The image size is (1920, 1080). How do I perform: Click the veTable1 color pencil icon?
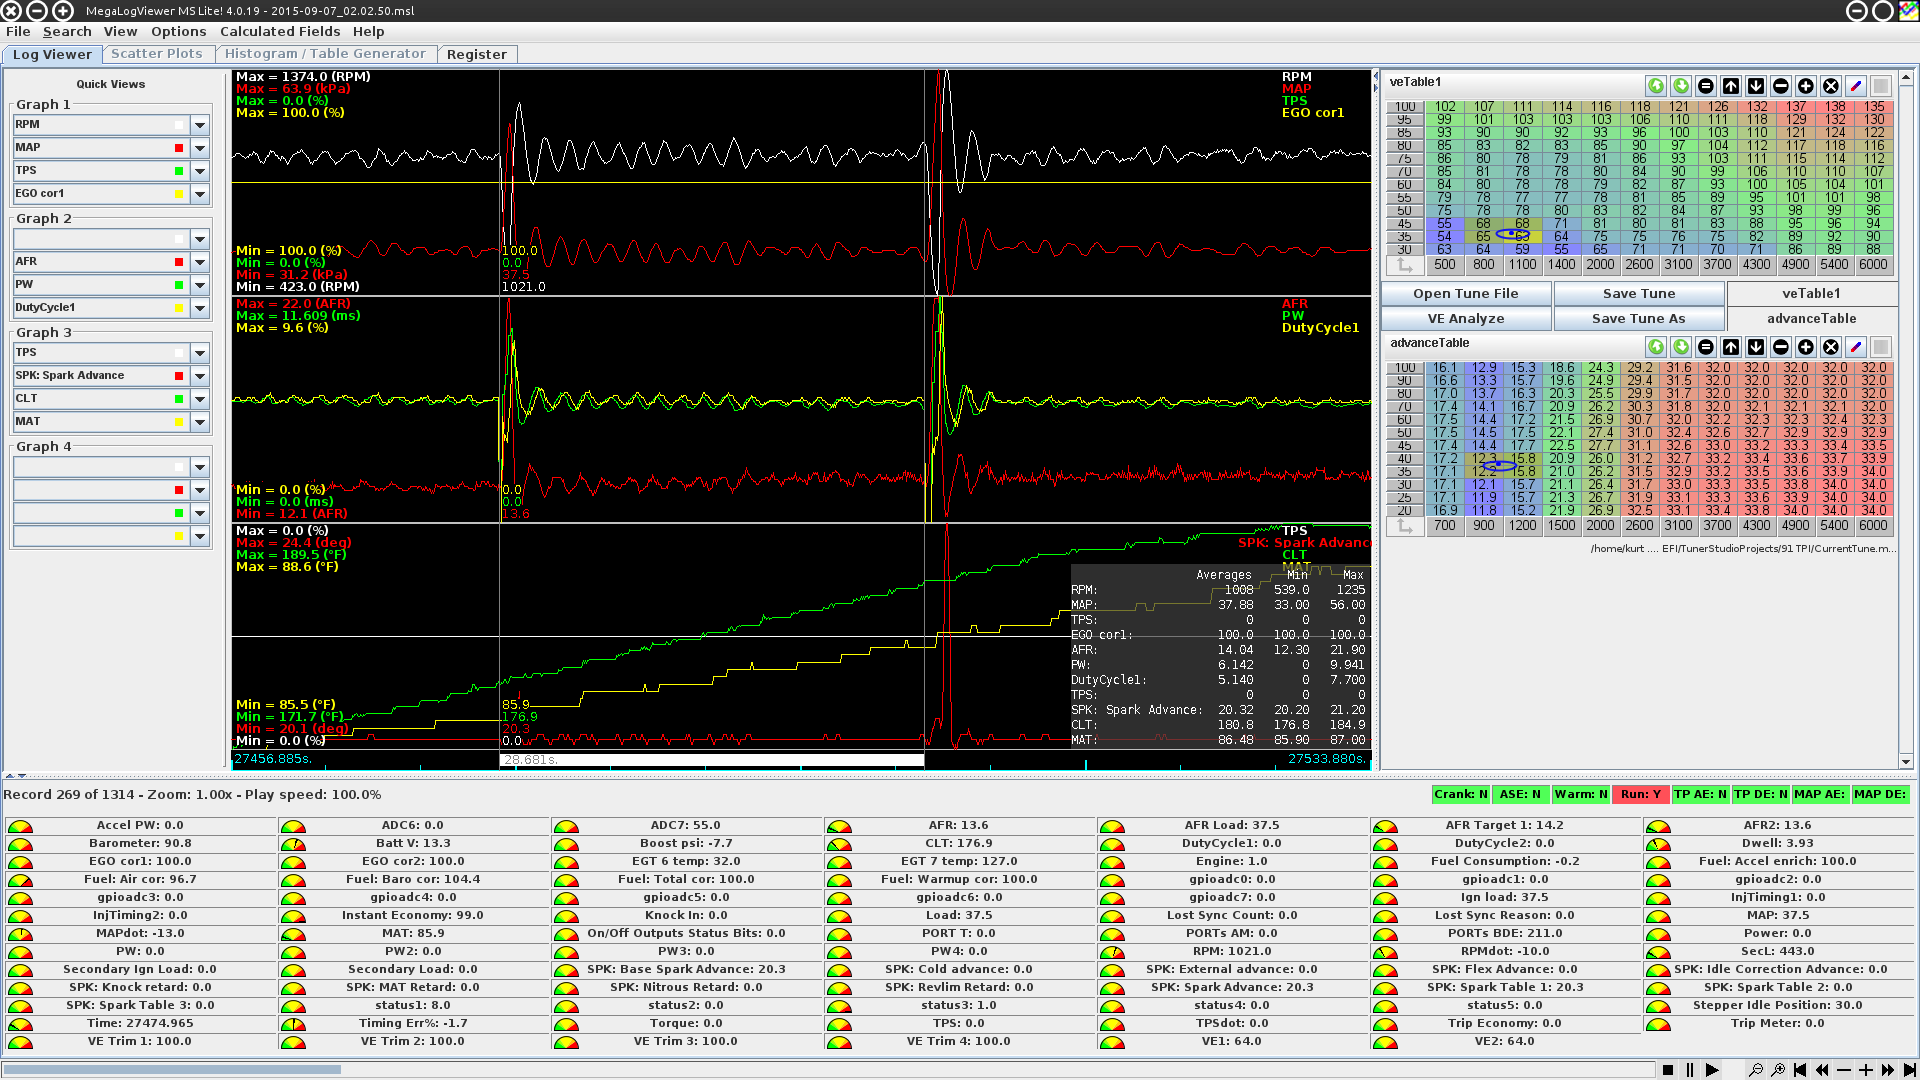(1856, 86)
